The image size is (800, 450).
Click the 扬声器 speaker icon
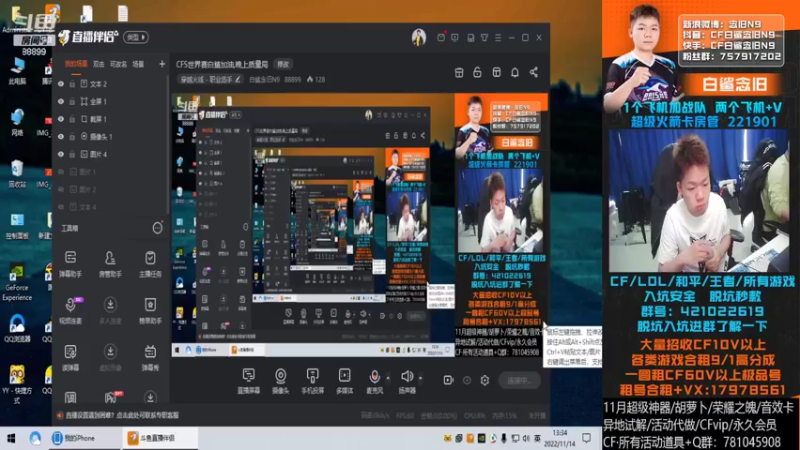407,377
